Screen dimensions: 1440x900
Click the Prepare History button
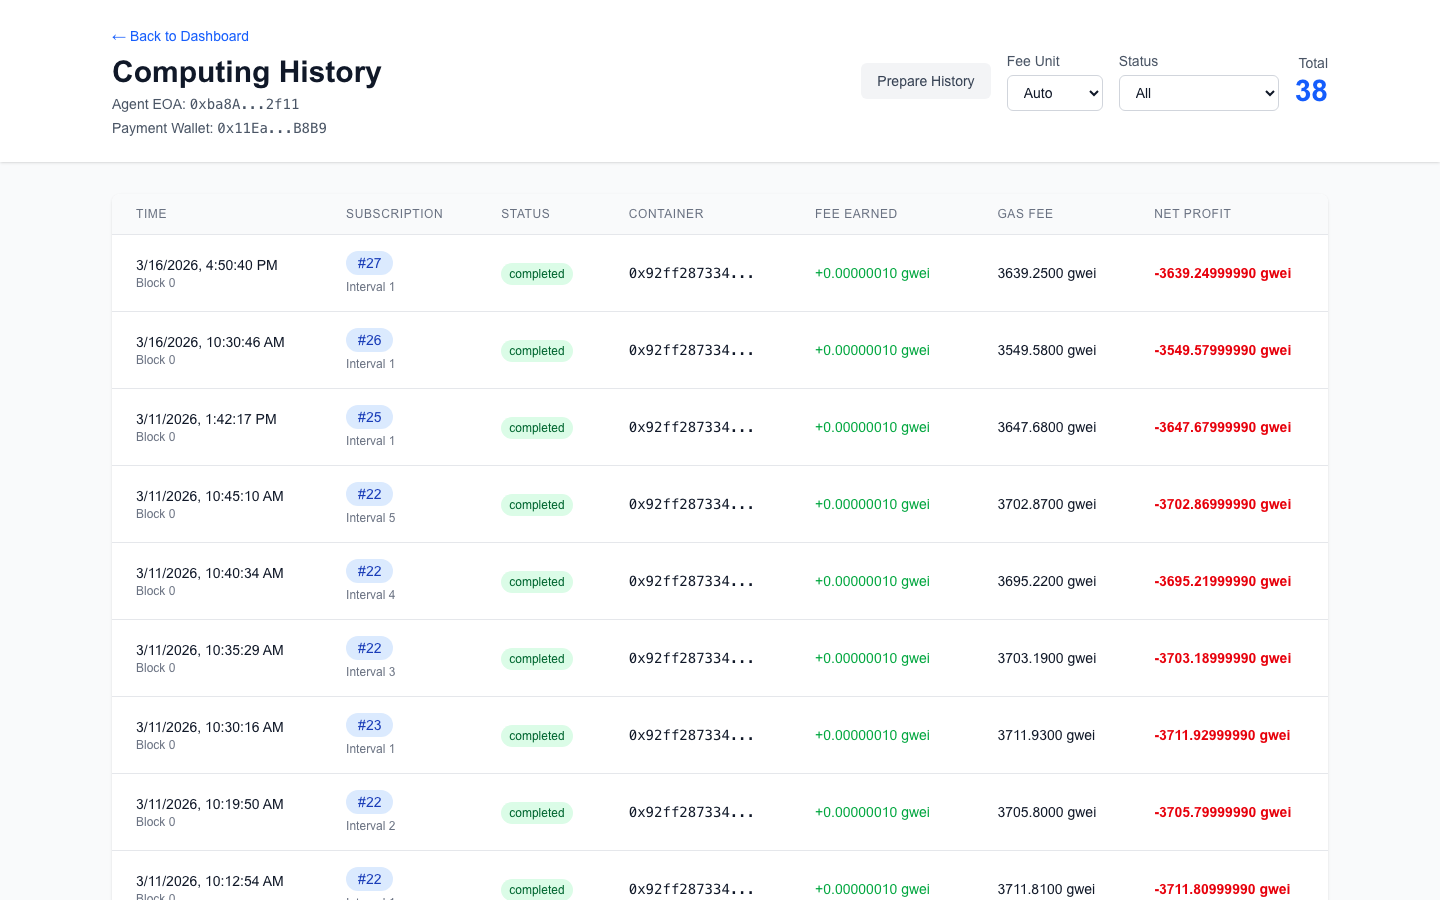point(926,81)
